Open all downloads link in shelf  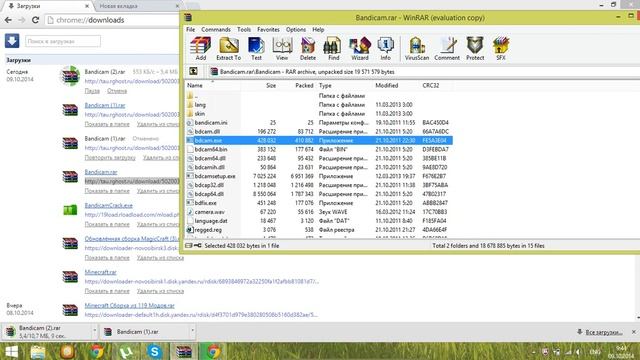point(604,332)
